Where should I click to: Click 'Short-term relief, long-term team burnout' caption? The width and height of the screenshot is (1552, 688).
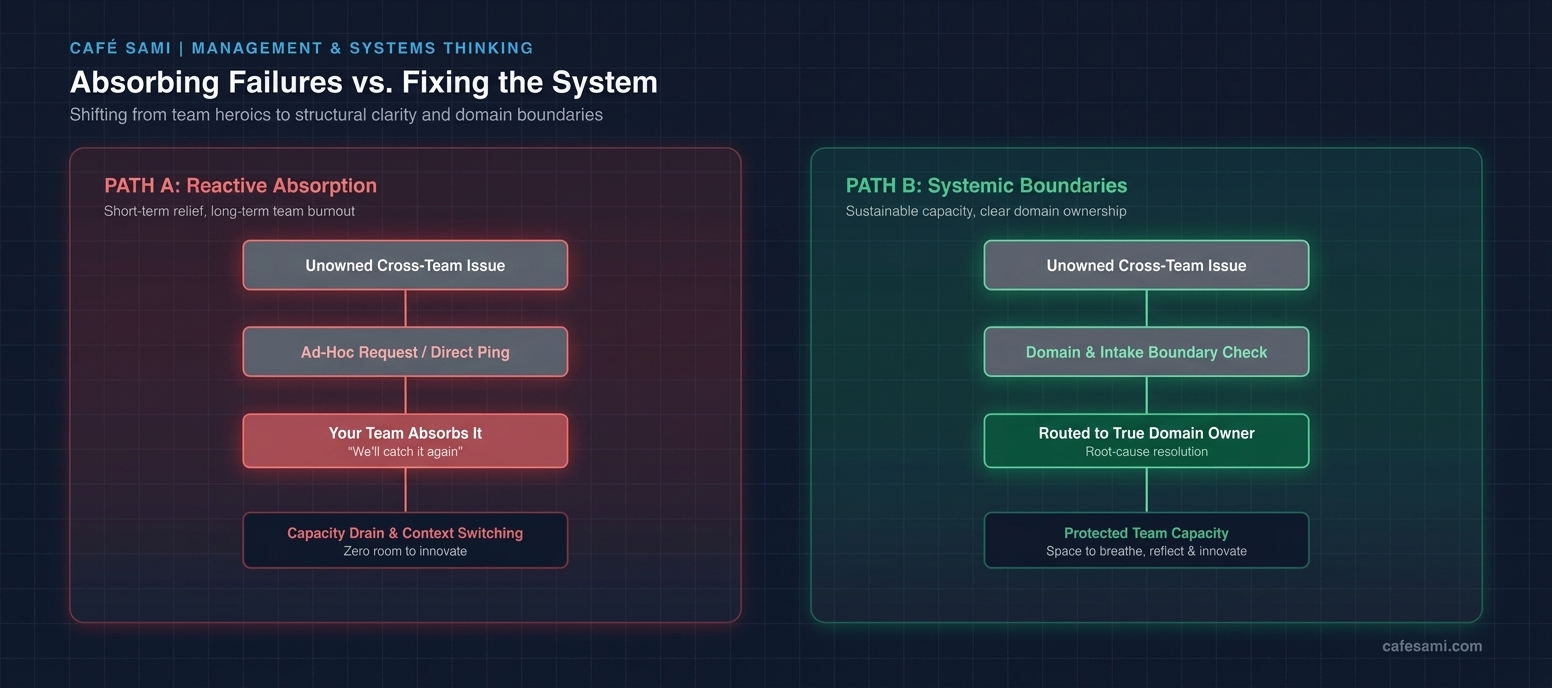pos(229,211)
